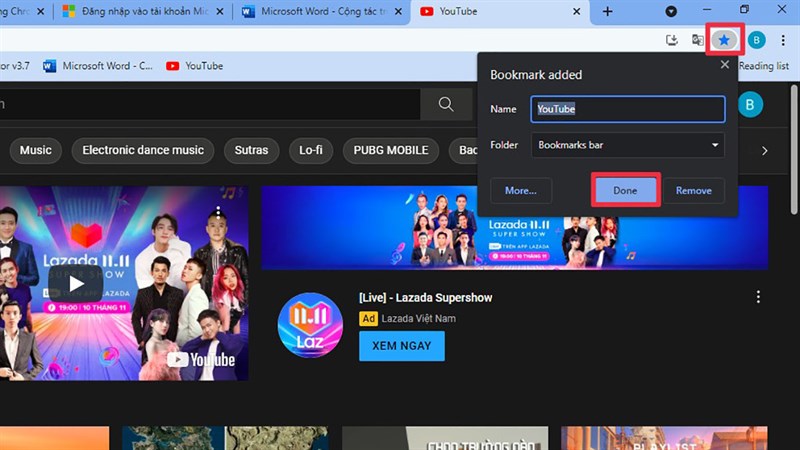Click the Lazada Việt Nam advertiser name
The width and height of the screenshot is (800, 450).
[418, 318]
